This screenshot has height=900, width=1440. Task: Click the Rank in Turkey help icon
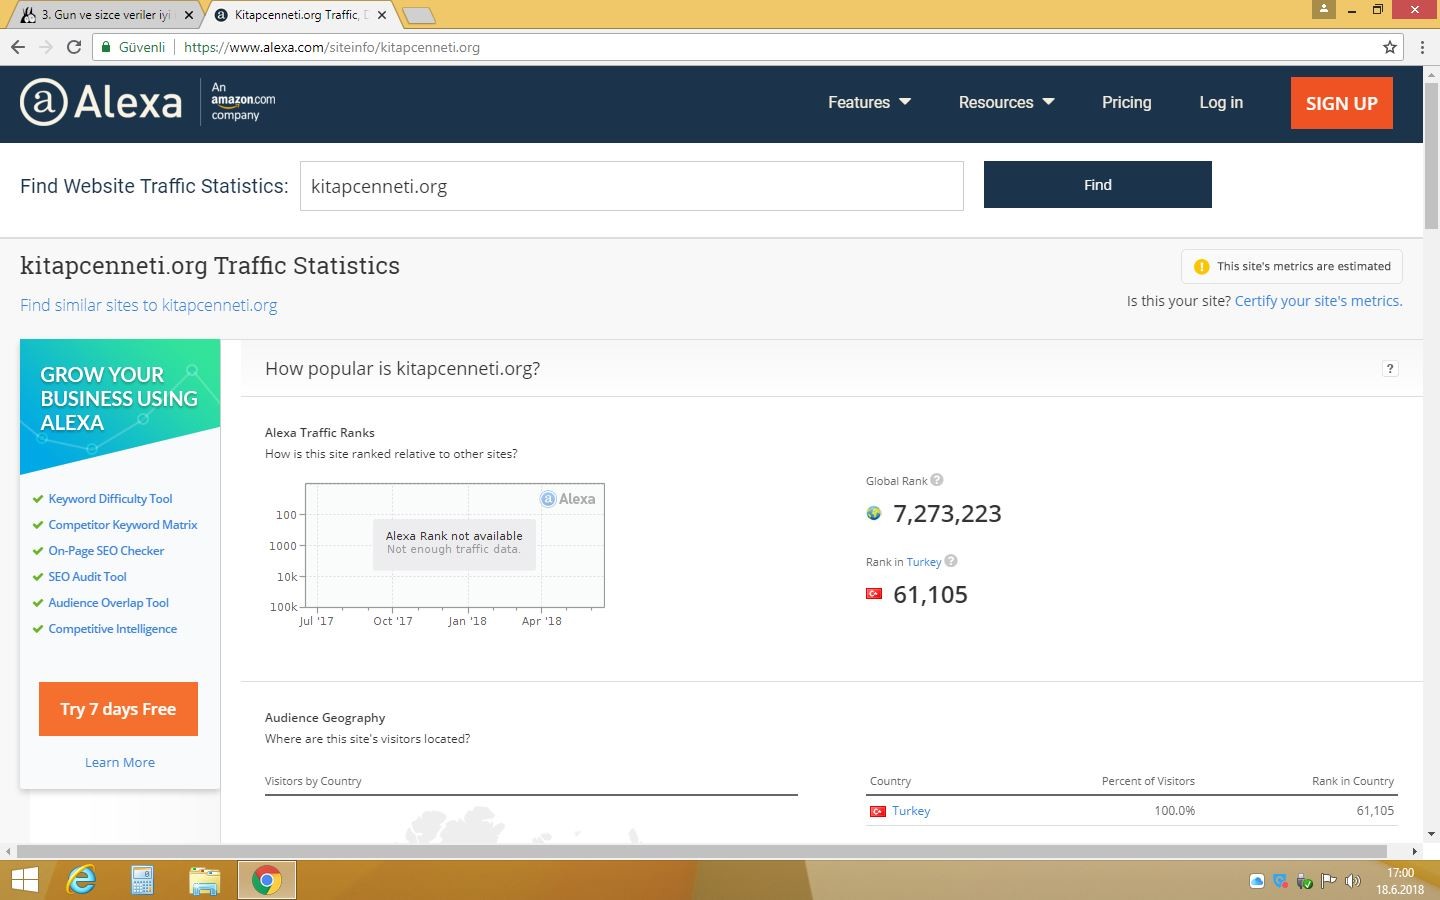(x=951, y=561)
